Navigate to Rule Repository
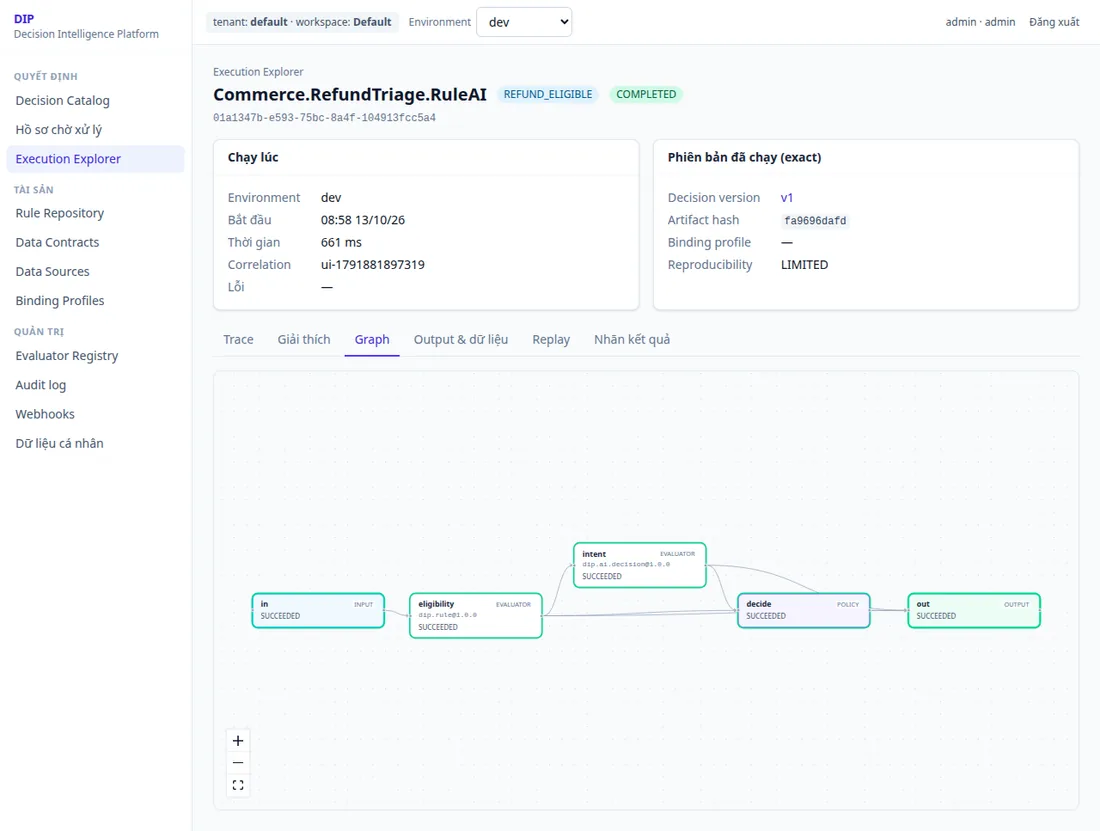The image size is (1100, 831). [x=95, y=213]
